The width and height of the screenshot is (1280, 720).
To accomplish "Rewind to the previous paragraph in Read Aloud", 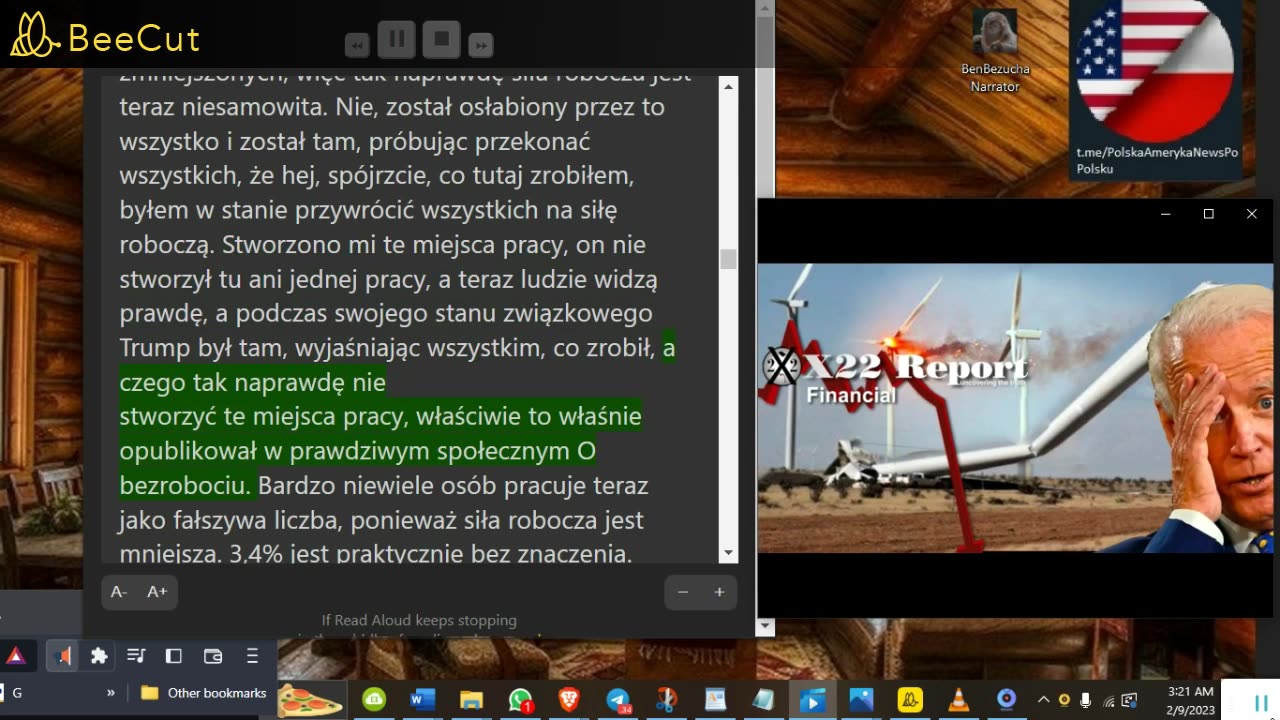I will tap(357, 45).
